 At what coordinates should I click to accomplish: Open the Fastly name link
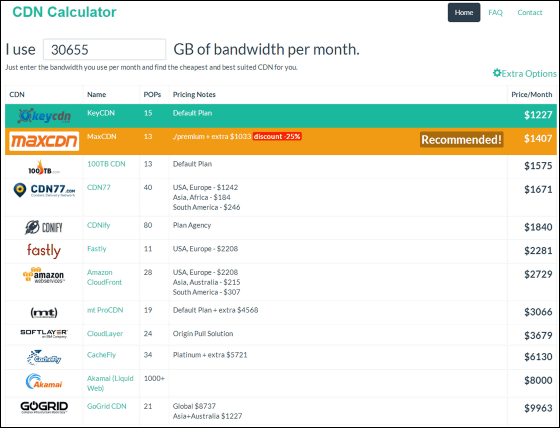tap(96, 249)
